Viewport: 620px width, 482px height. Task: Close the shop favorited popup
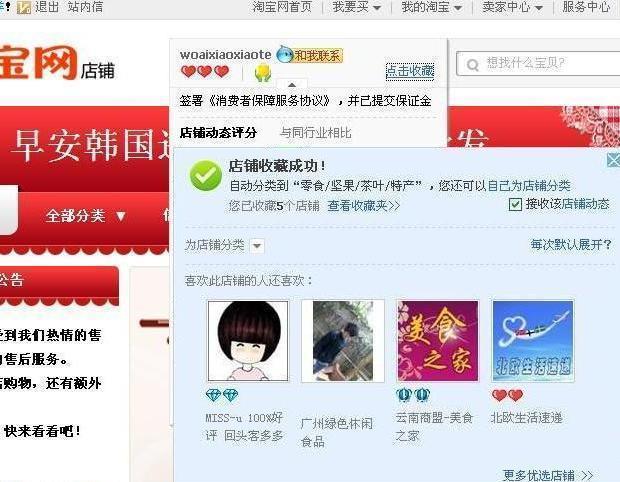point(613,160)
